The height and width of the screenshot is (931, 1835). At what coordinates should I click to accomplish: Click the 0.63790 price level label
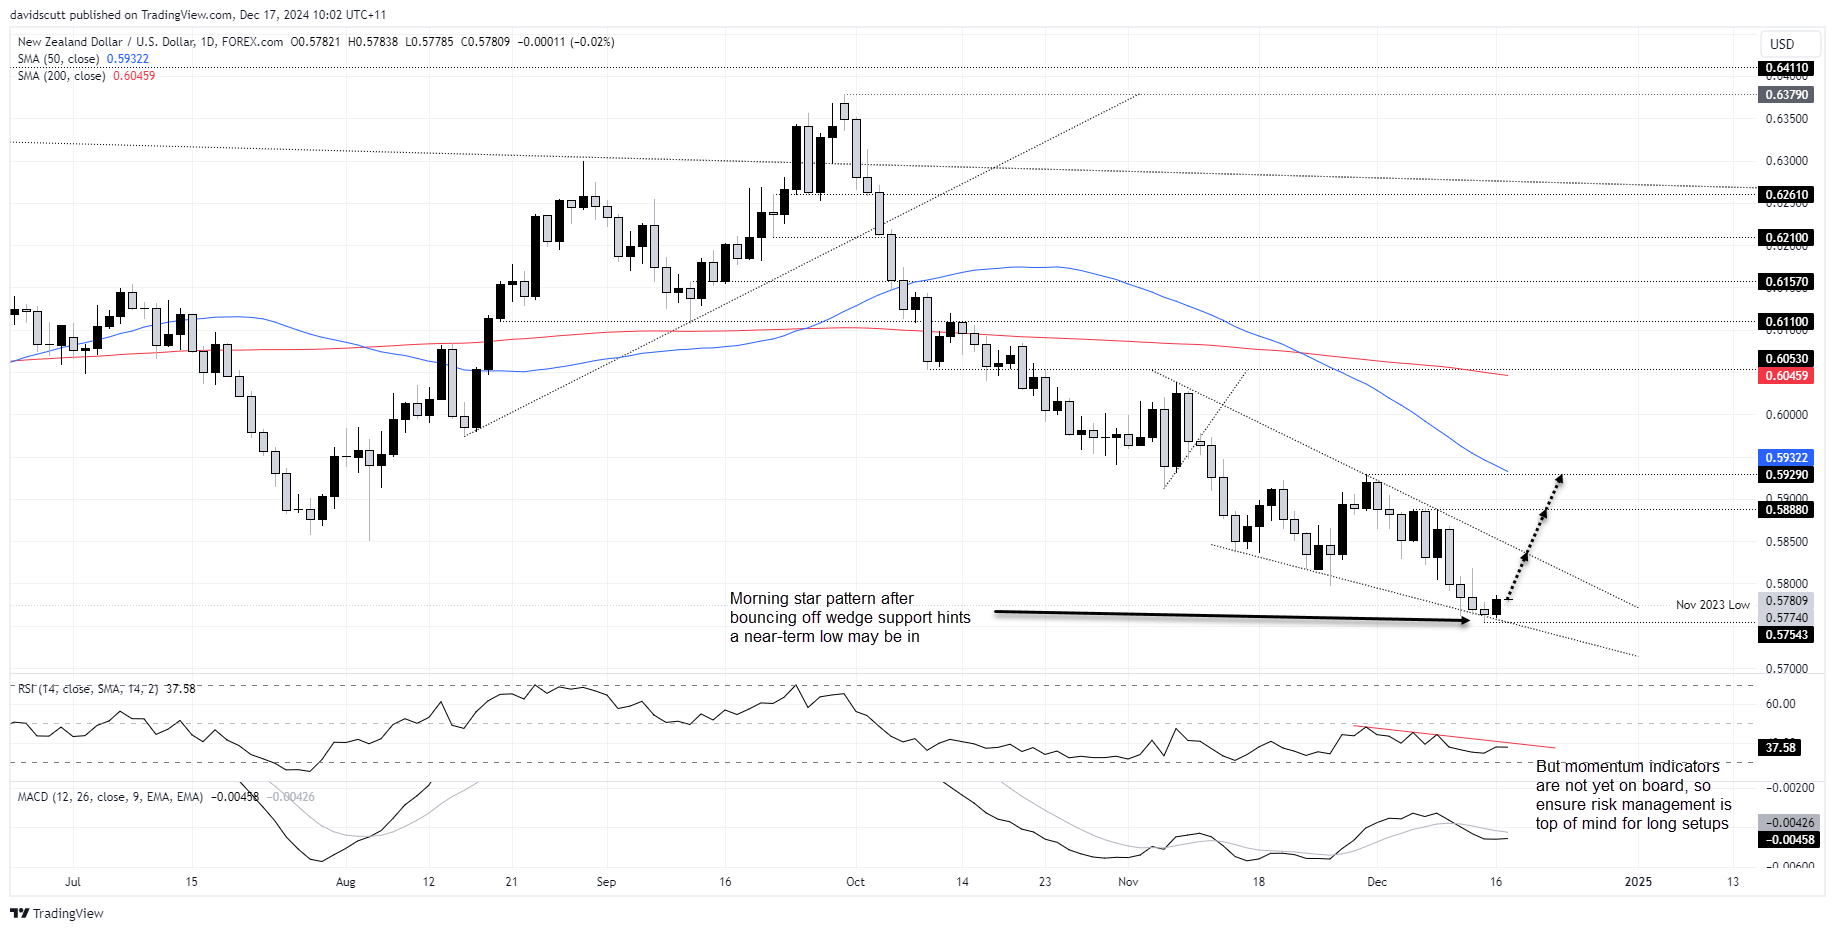click(1786, 95)
